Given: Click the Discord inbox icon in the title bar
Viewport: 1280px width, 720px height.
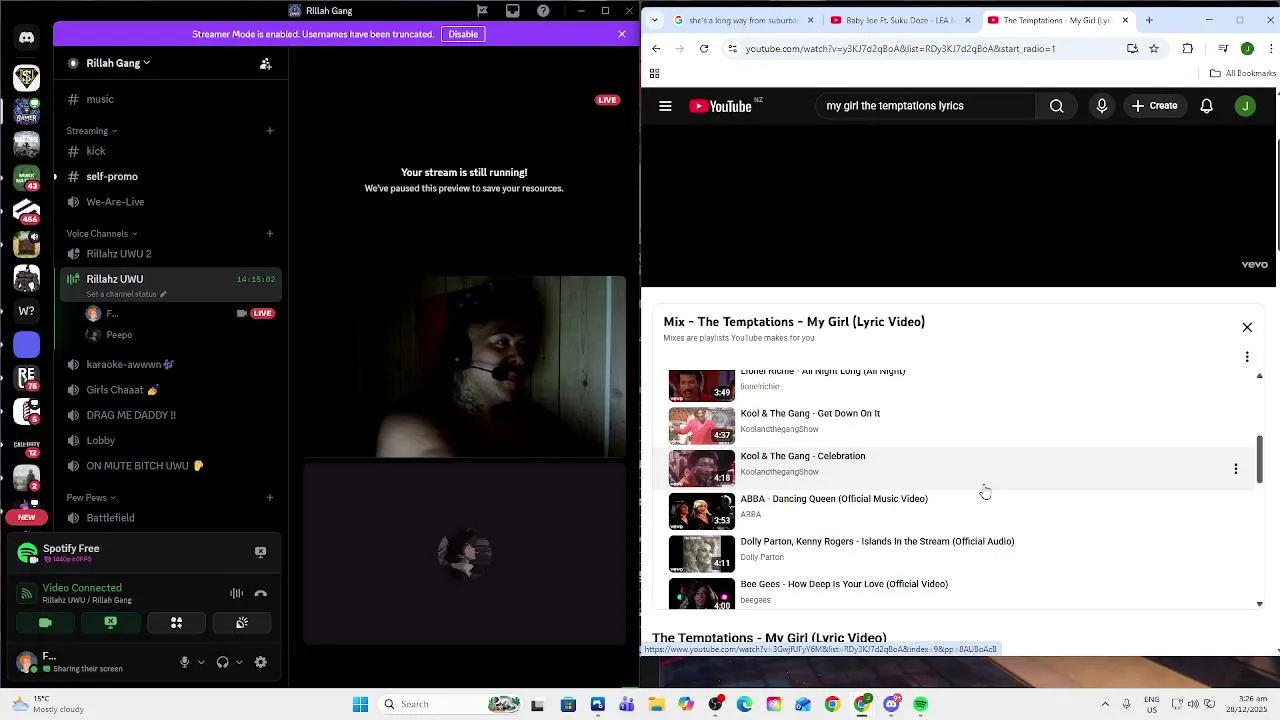Looking at the screenshot, I should pyautogui.click(x=513, y=11).
